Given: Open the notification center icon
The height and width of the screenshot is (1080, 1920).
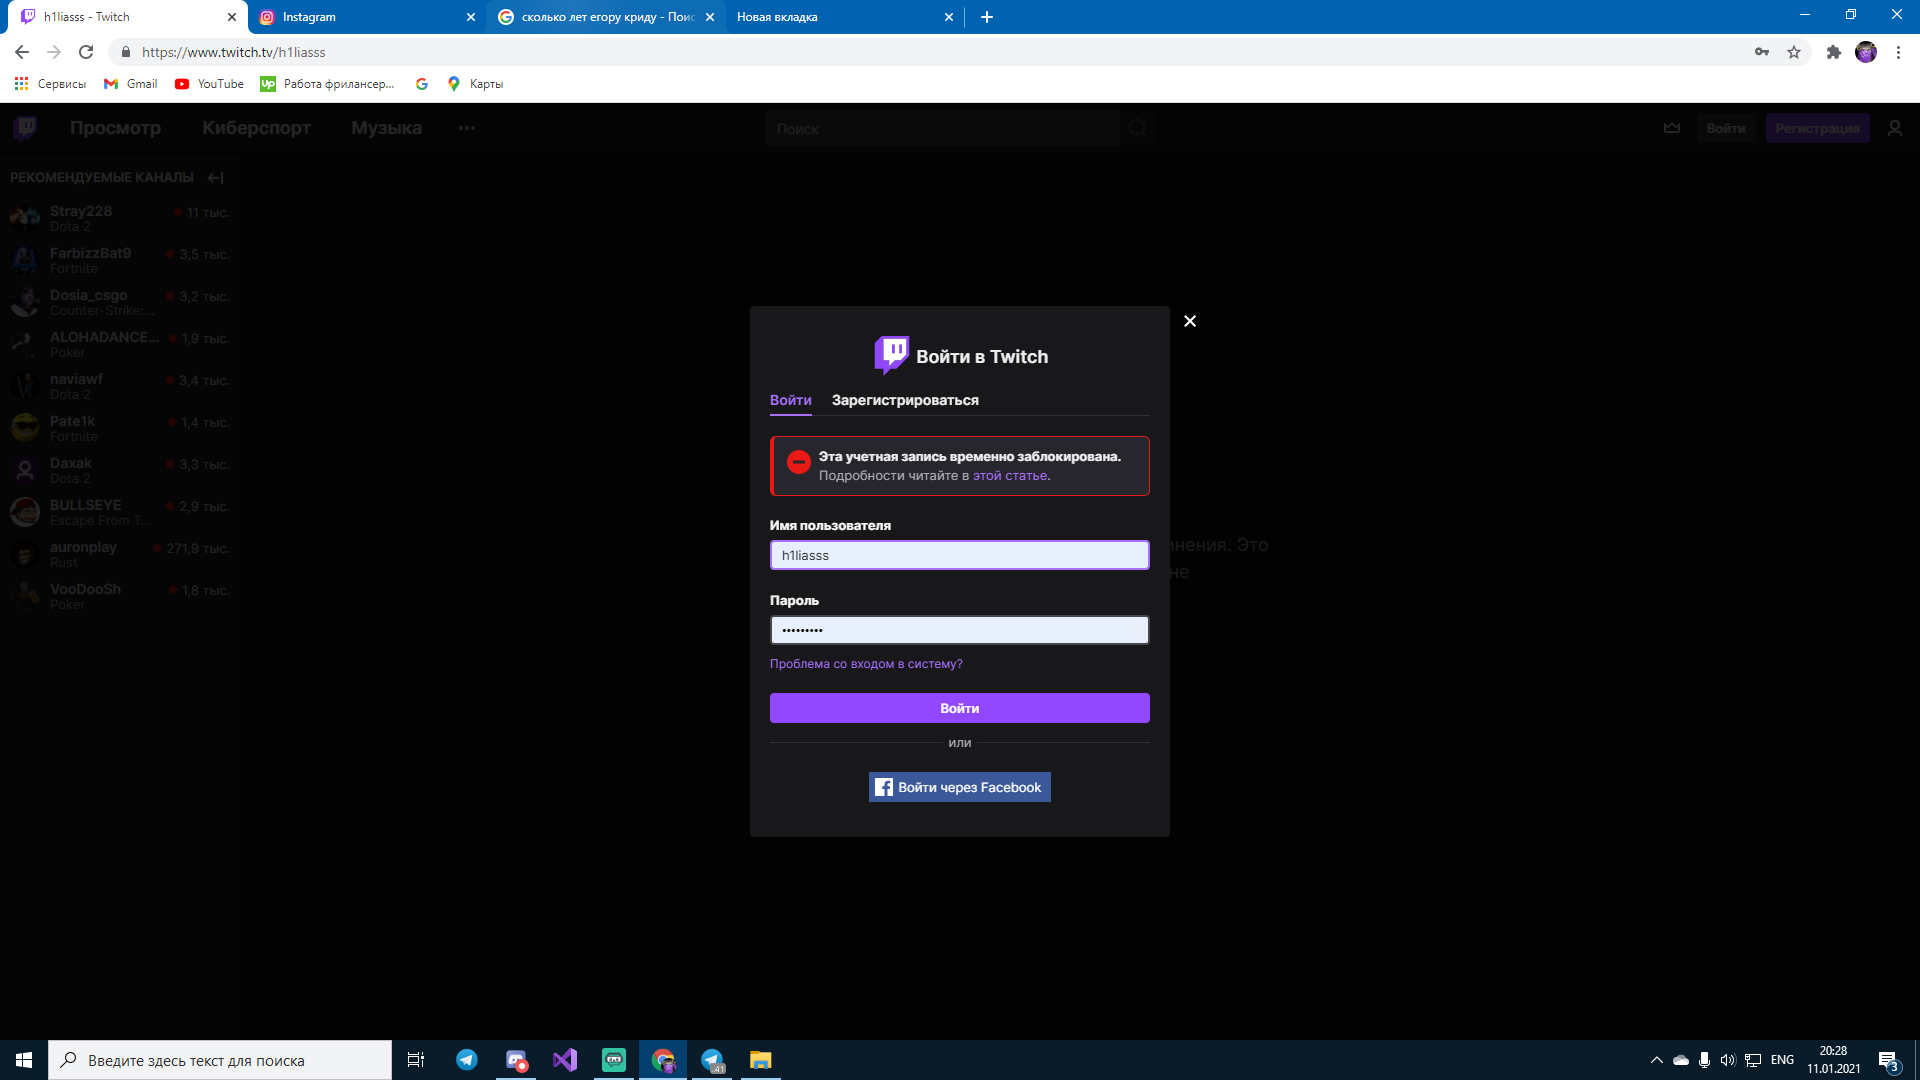Looking at the screenshot, I should pos(1888,1060).
